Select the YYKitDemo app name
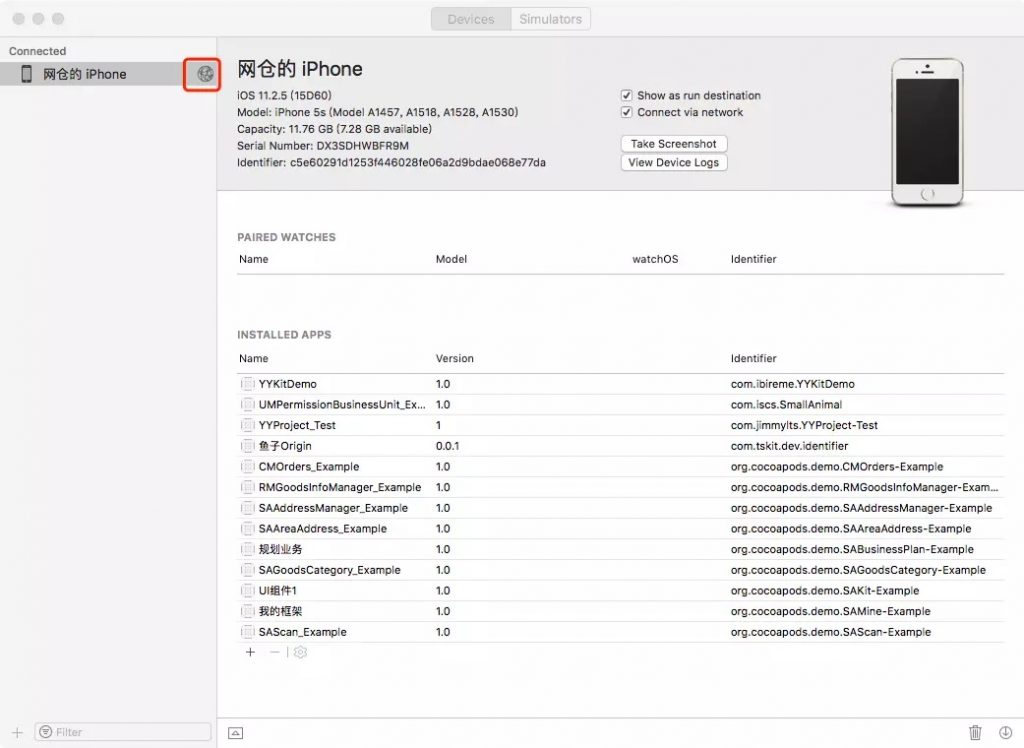 pos(287,384)
